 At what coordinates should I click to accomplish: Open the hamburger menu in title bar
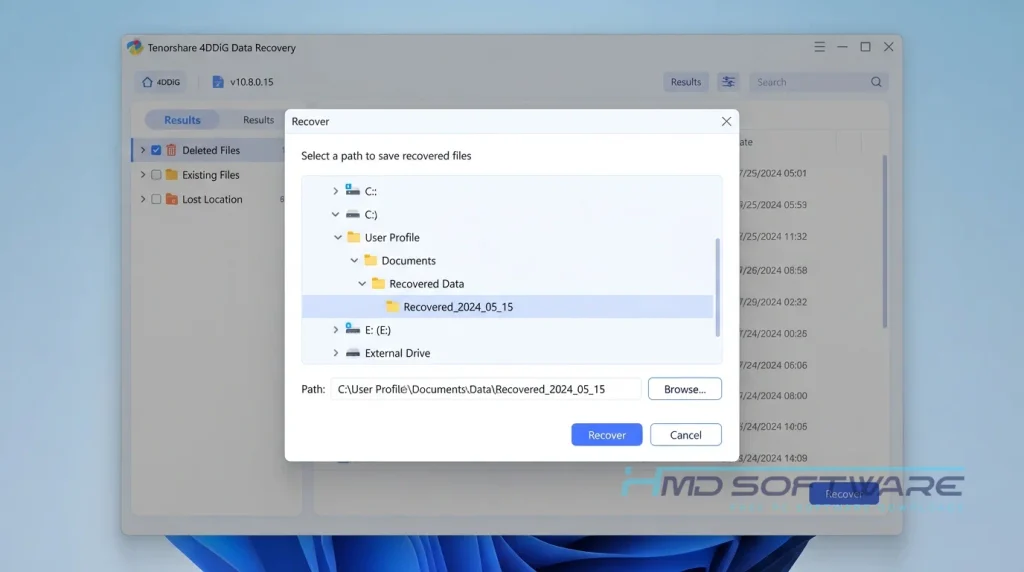pos(820,47)
